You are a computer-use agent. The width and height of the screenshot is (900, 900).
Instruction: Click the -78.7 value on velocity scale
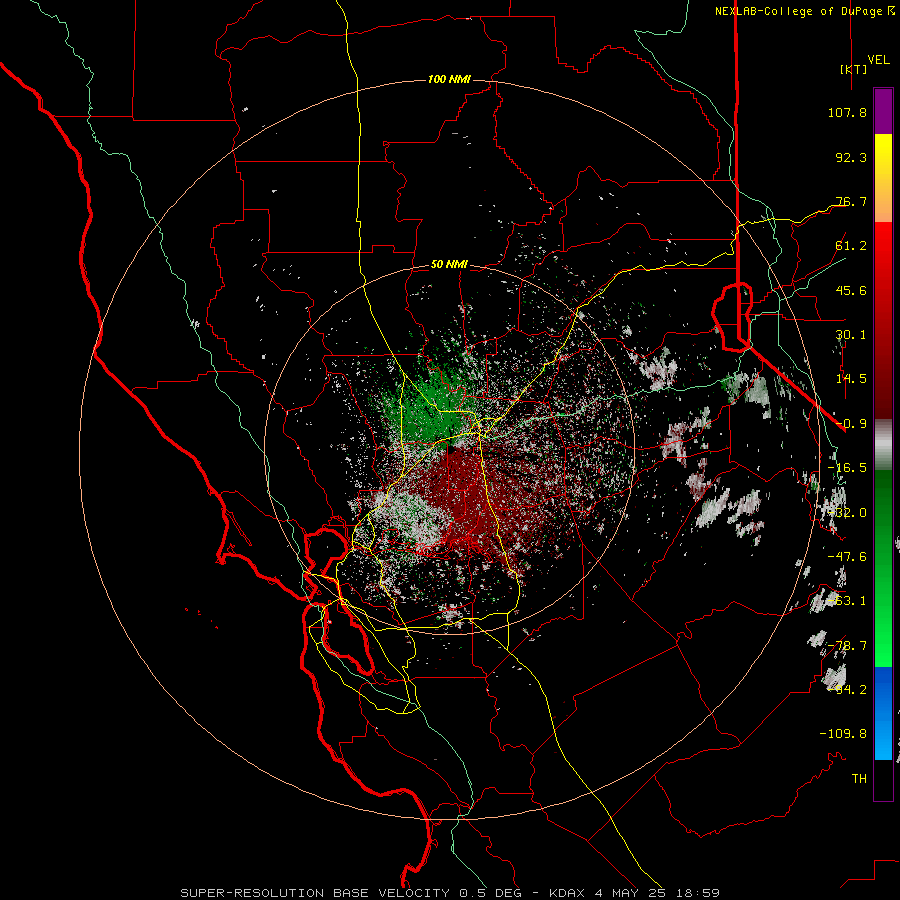[x=847, y=646]
